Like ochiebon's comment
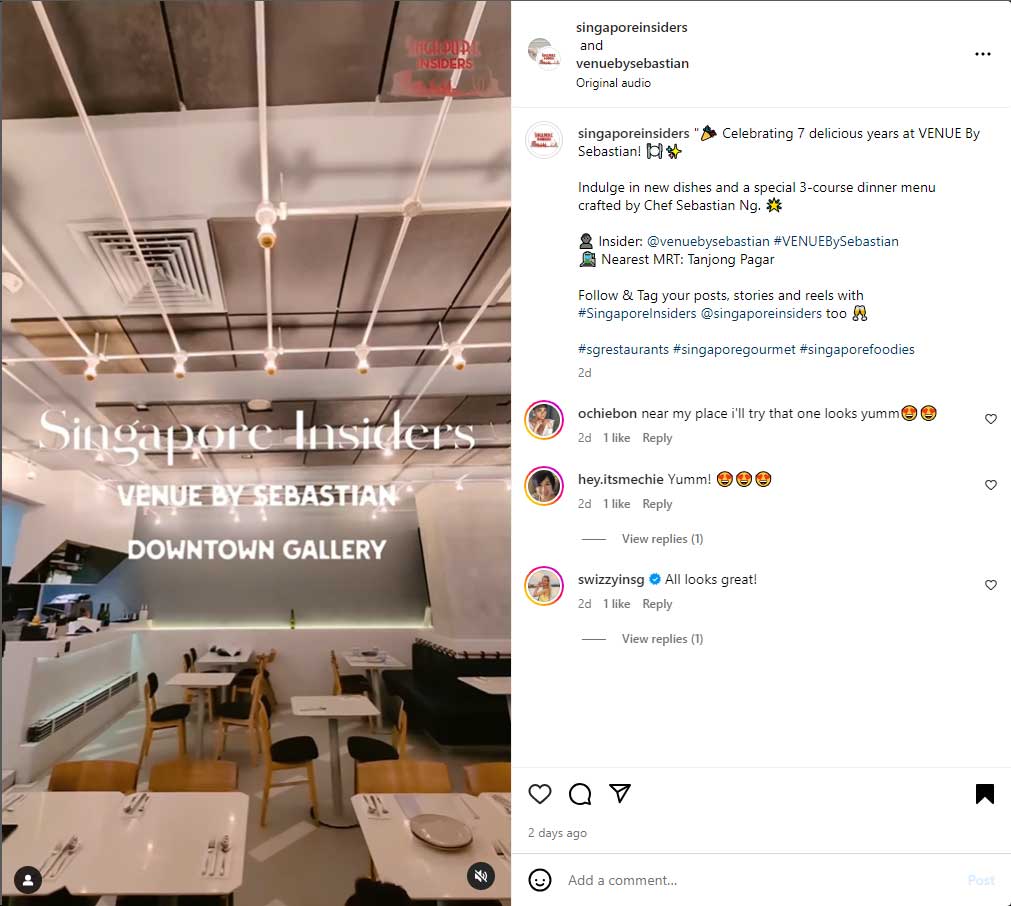Viewport: 1011px width, 906px height. pyautogui.click(x=991, y=419)
